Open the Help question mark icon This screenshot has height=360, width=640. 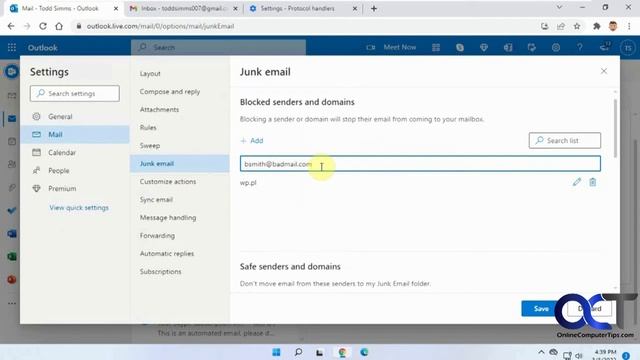point(580,47)
